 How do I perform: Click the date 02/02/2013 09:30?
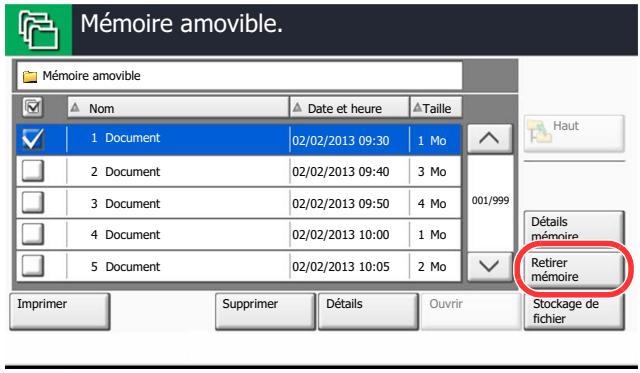(340, 141)
